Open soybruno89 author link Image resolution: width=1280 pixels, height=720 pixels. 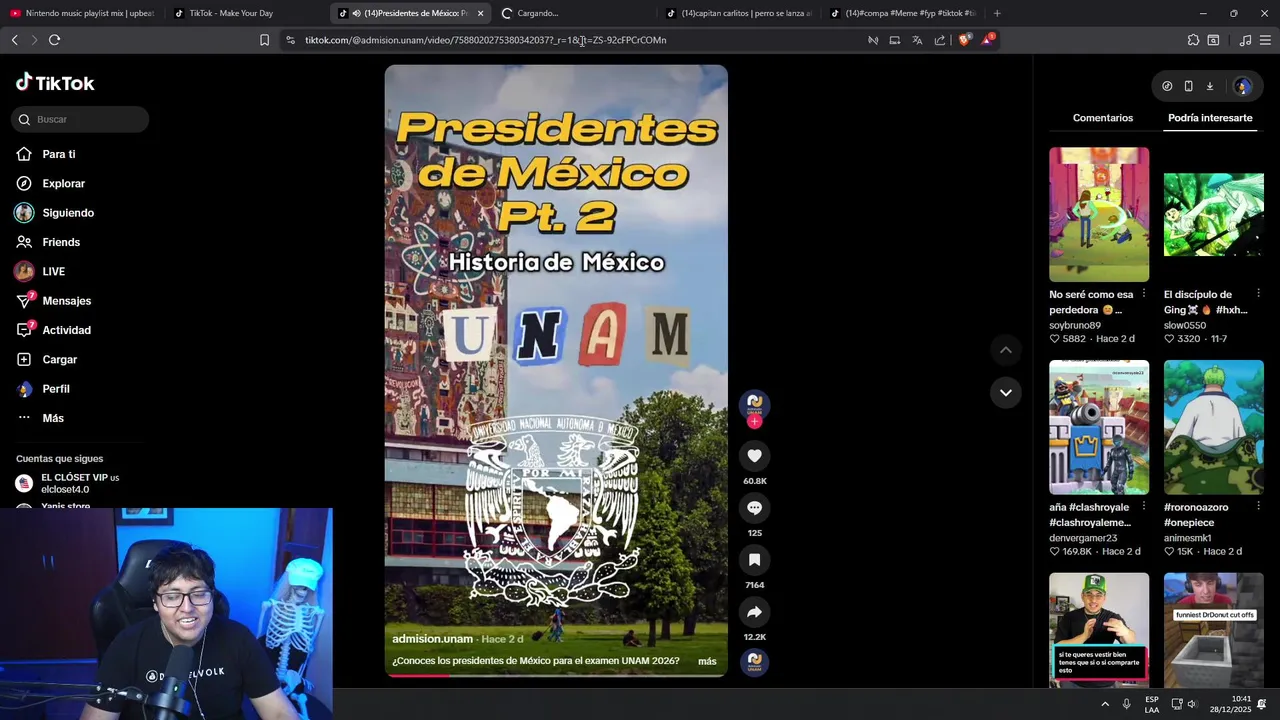[1075, 325]
